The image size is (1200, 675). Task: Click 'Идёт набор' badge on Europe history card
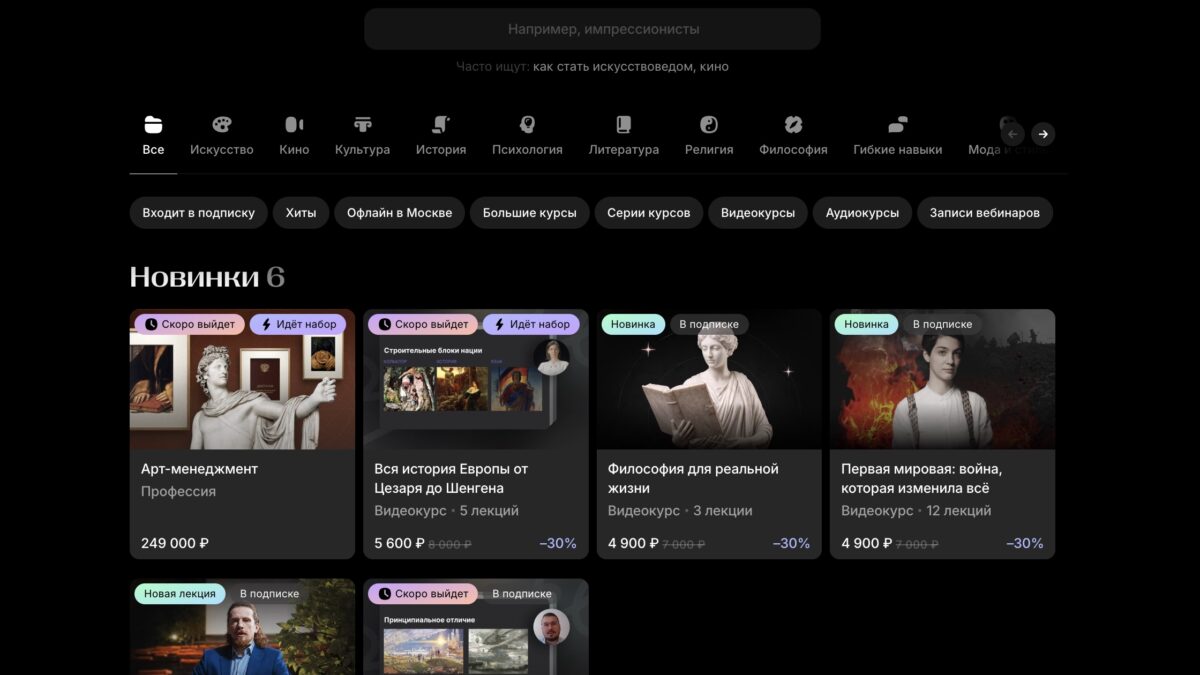tap(531, 324)
